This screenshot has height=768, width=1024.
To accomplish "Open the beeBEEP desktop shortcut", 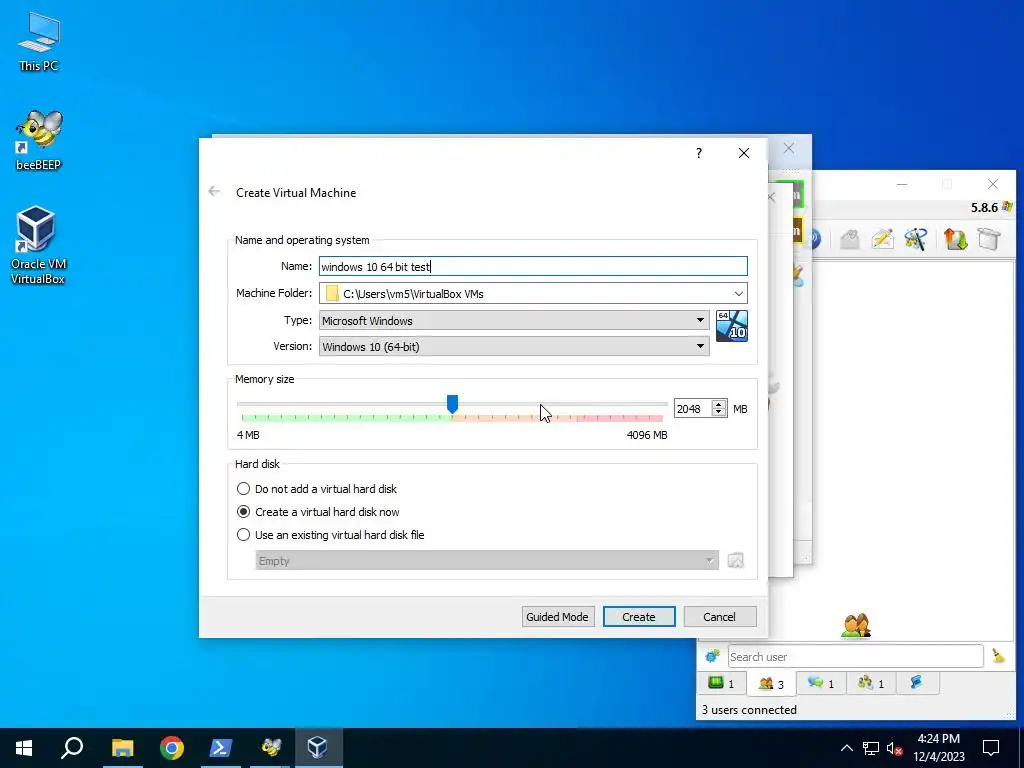I will click(39, 140).
